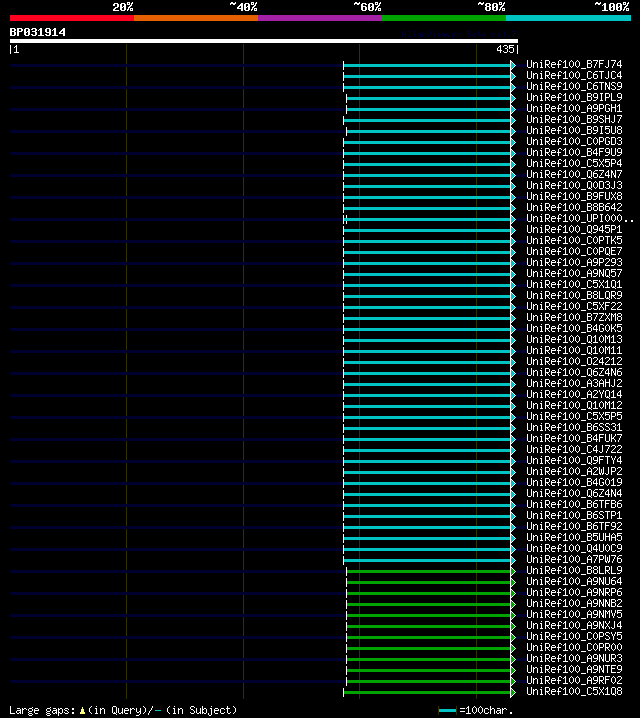Click the UniRef100_B6SS31 text
640x718 pixels.
coord(574,427)
